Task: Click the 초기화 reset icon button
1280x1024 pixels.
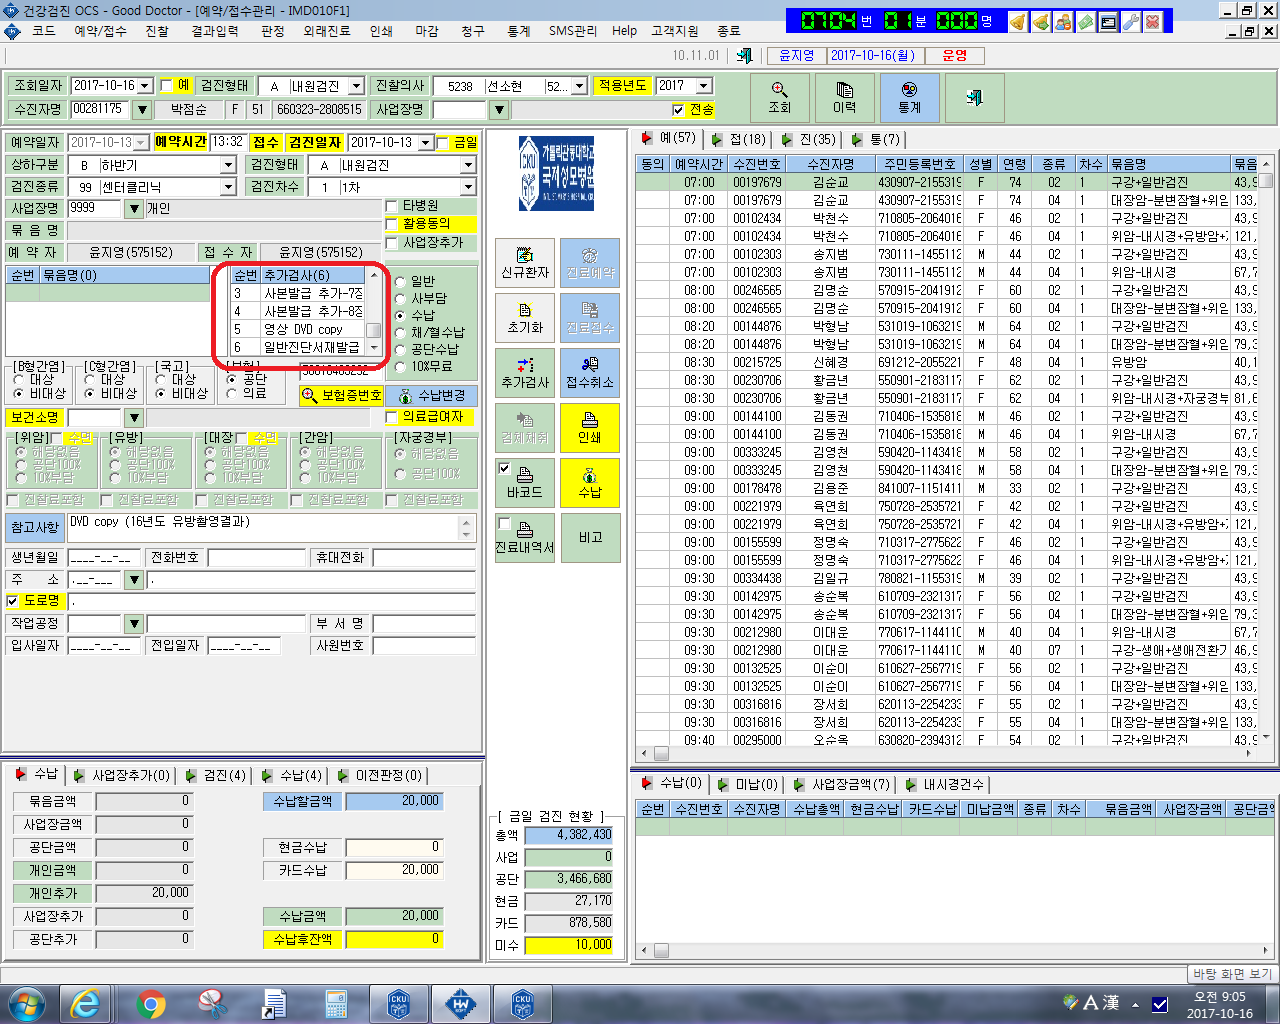Action: tap(525, 318)
